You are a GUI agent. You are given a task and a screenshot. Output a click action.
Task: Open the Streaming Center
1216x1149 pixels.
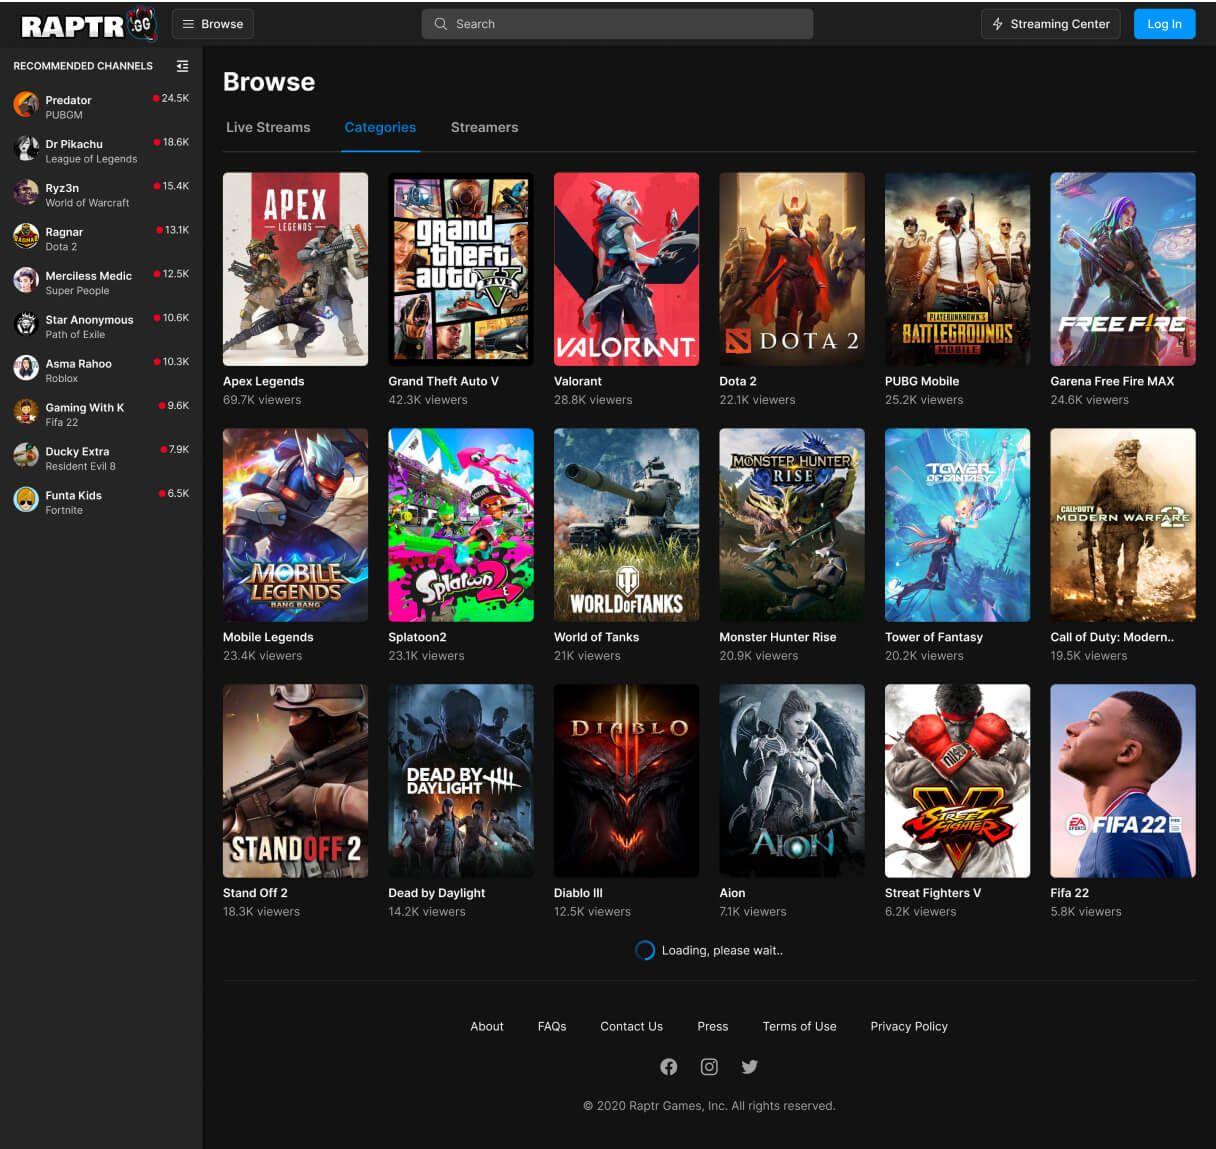coord(1051,24)
